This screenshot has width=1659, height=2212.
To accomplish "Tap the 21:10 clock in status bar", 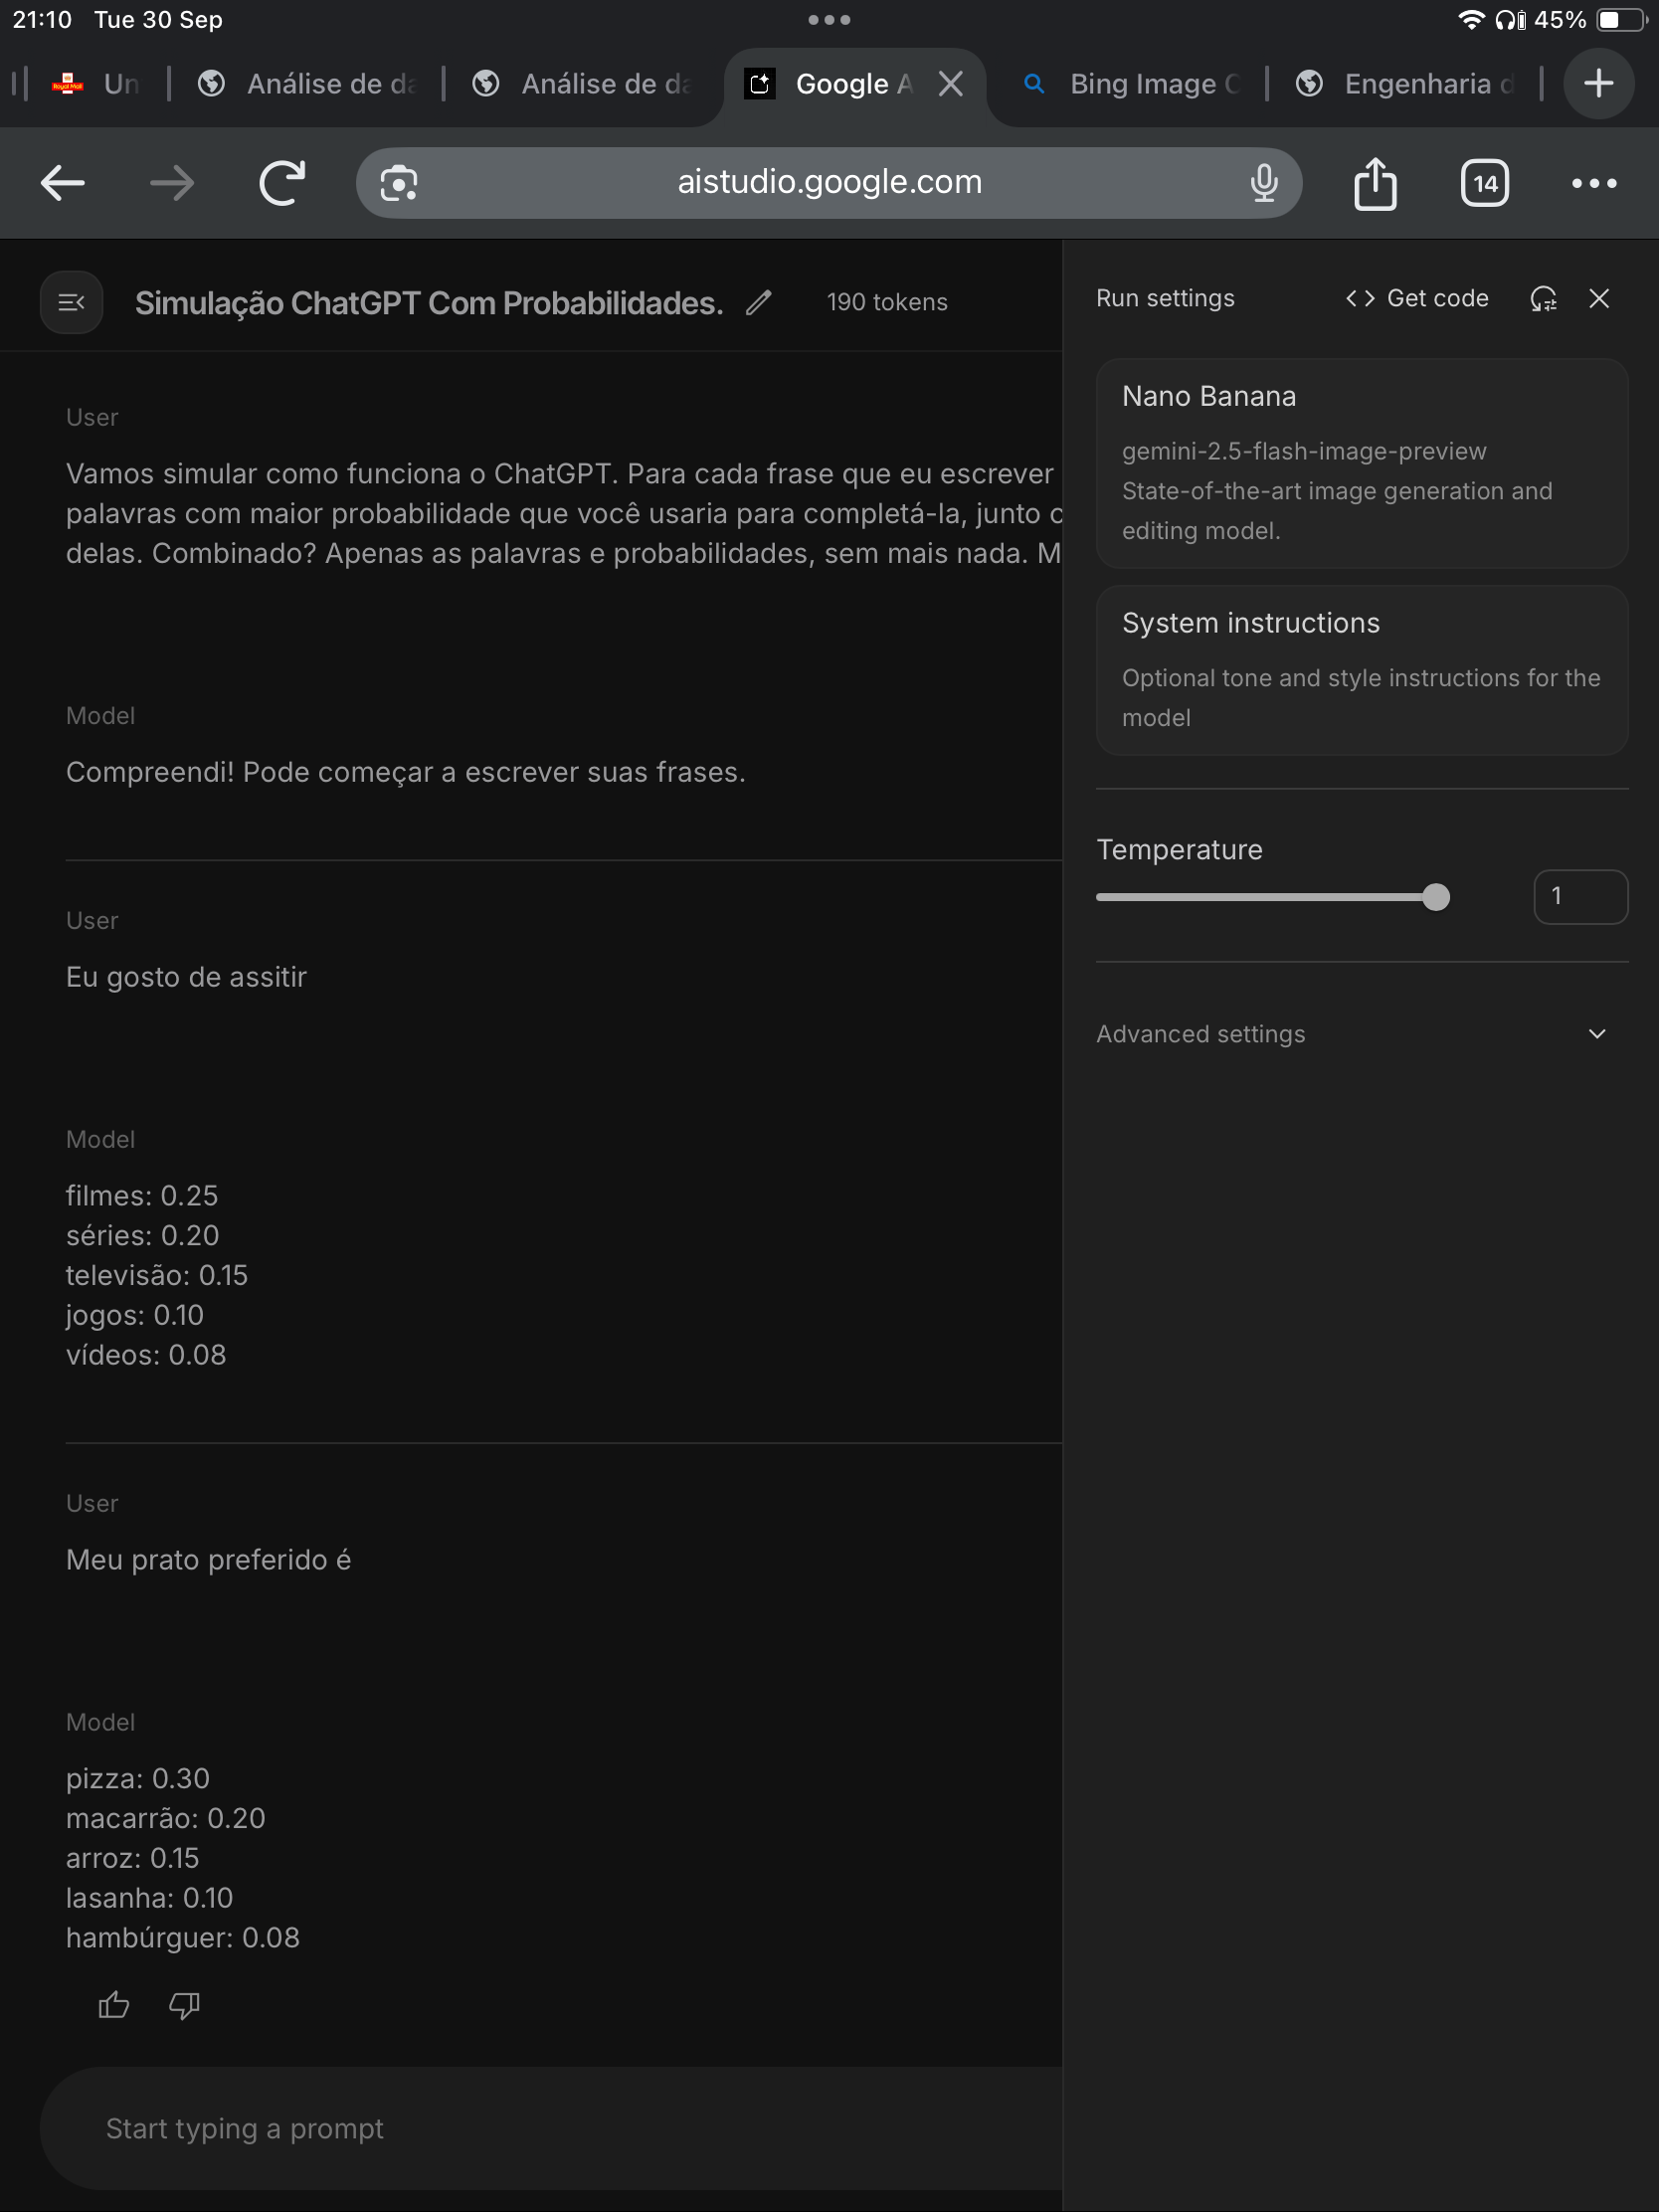I will coord(42,20).
